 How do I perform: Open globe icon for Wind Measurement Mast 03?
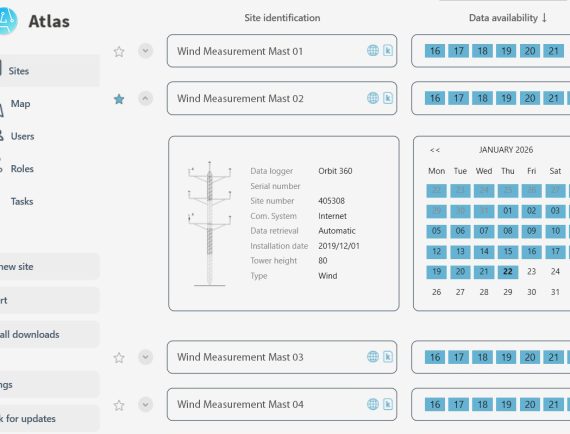(373, 357)
